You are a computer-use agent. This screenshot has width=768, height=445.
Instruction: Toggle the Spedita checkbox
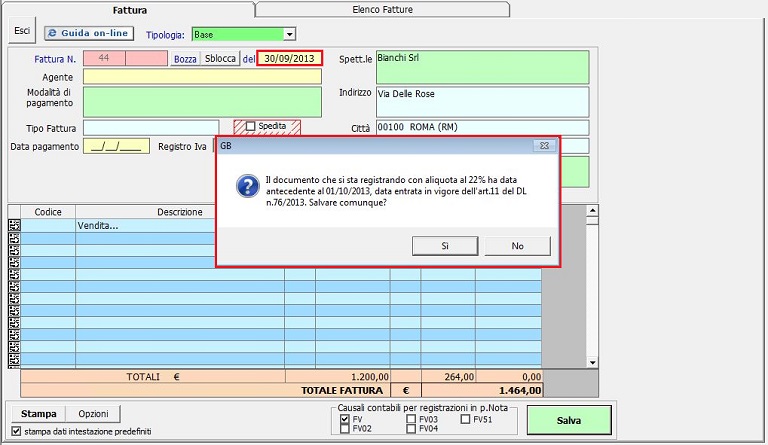pyautogui.click(x=251, y=126)
